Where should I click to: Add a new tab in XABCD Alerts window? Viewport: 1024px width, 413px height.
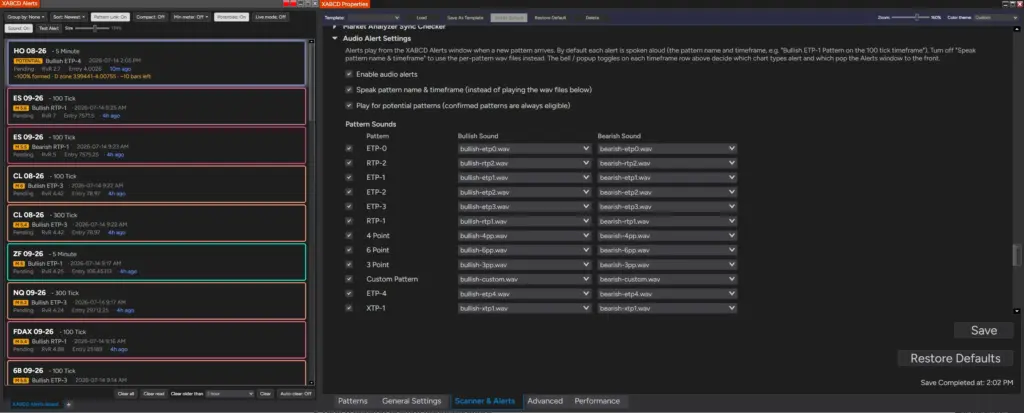(x=69, y=405)
